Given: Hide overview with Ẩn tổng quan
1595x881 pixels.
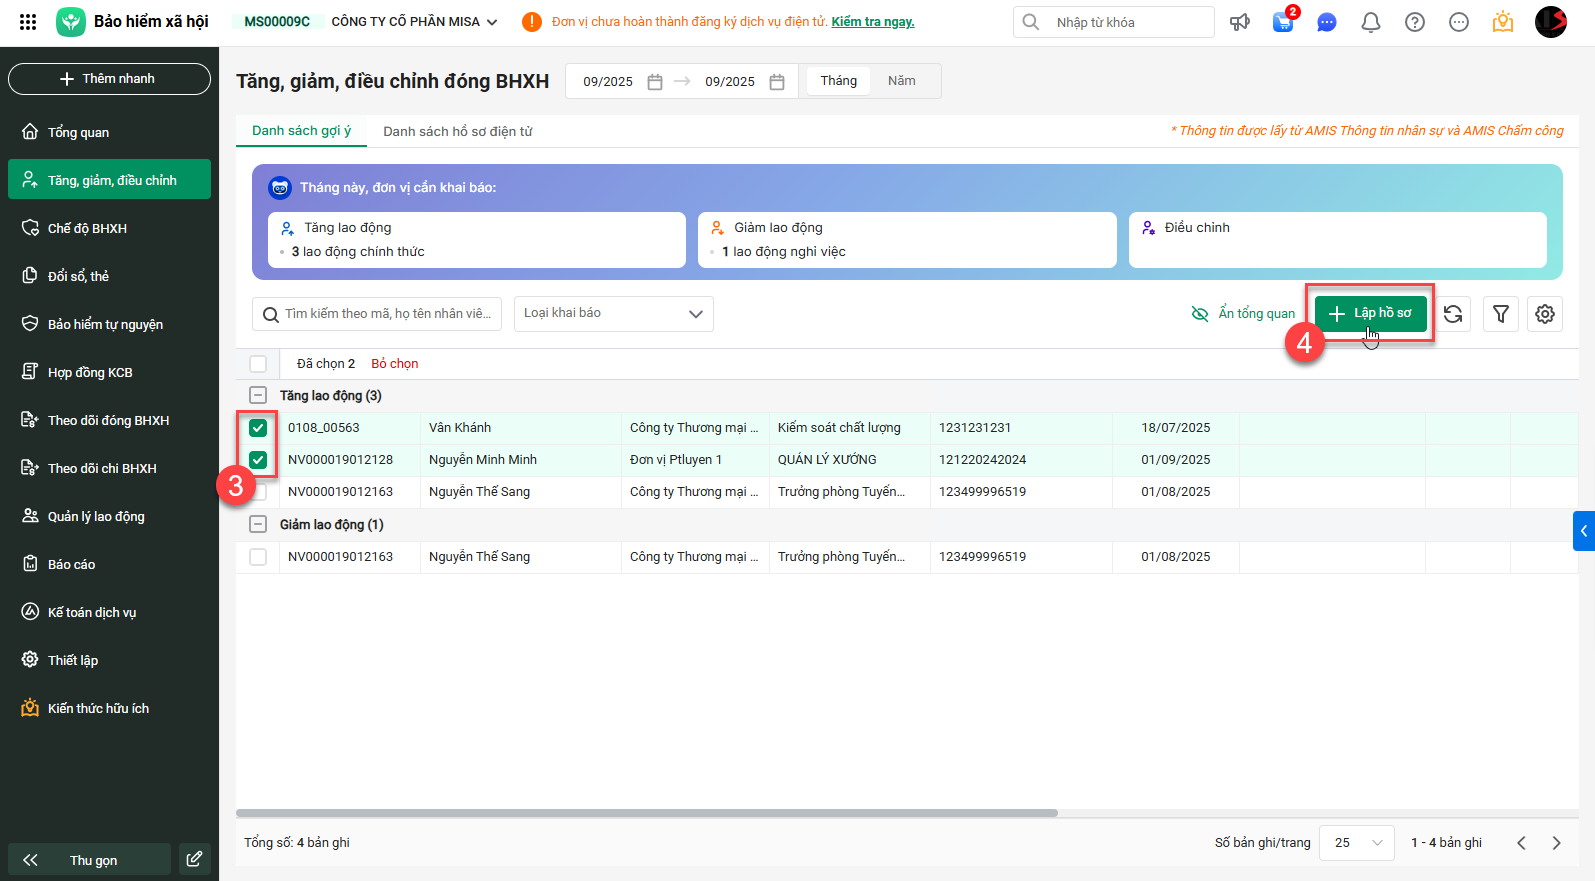Looking at the screenshot, I should [x=1244, y=314].
